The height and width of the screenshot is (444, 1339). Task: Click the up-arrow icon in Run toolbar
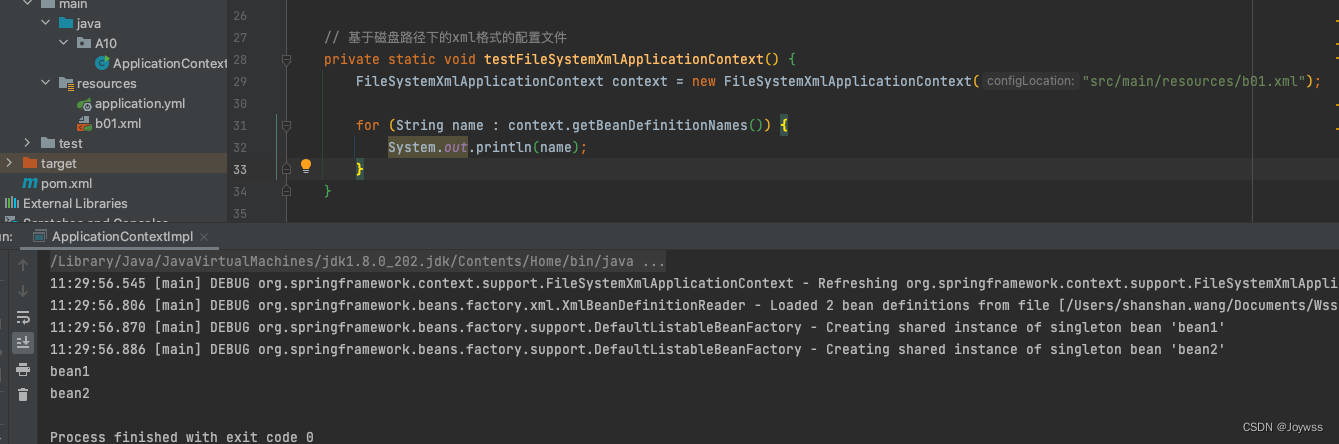pos(23,265)
